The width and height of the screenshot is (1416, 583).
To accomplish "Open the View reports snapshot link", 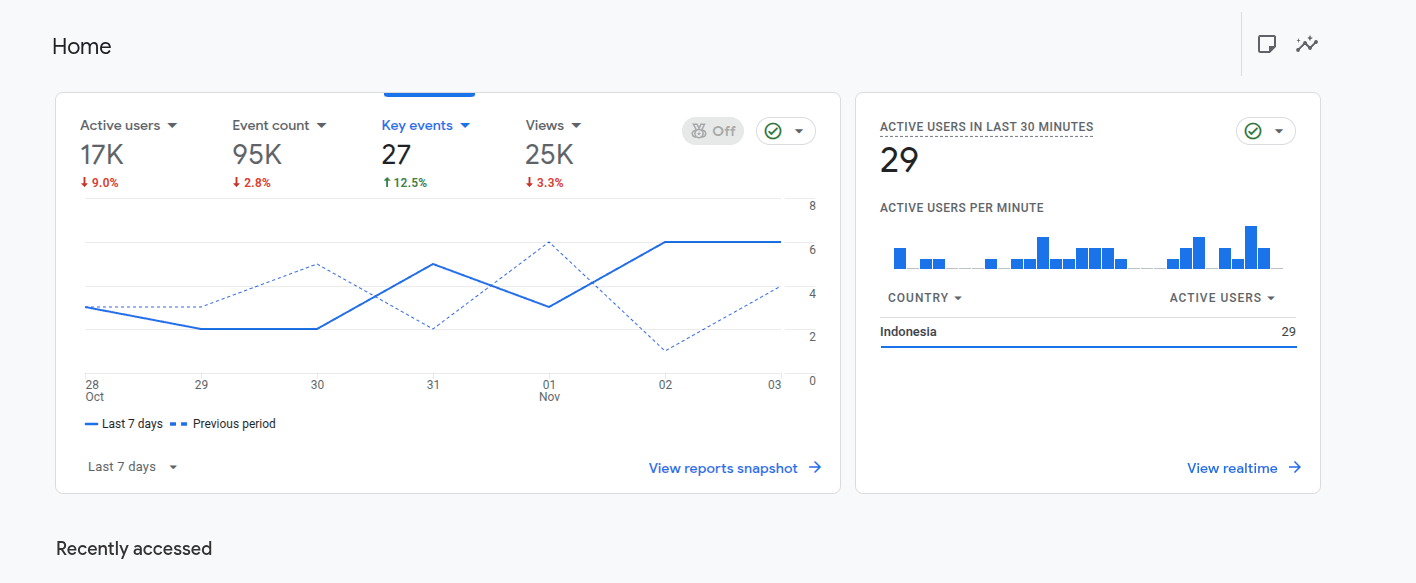I will (x=723, y=468).
